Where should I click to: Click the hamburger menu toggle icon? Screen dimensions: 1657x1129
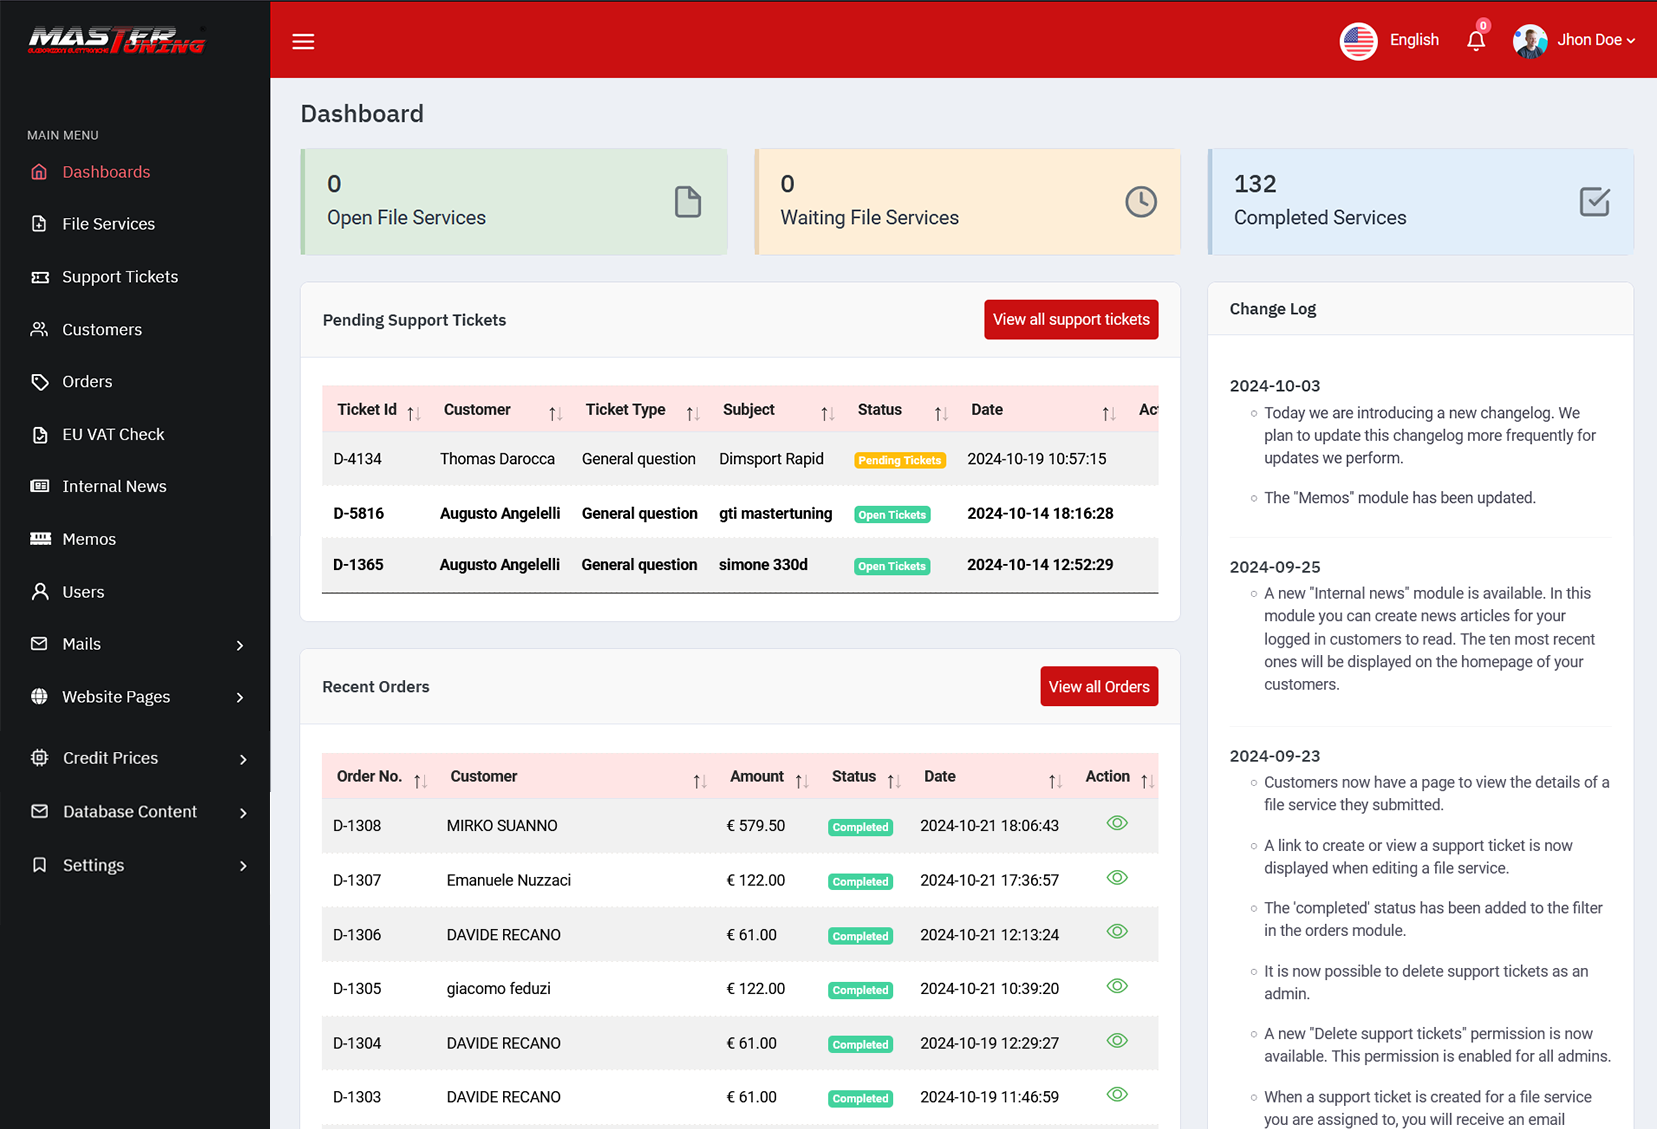303,41
